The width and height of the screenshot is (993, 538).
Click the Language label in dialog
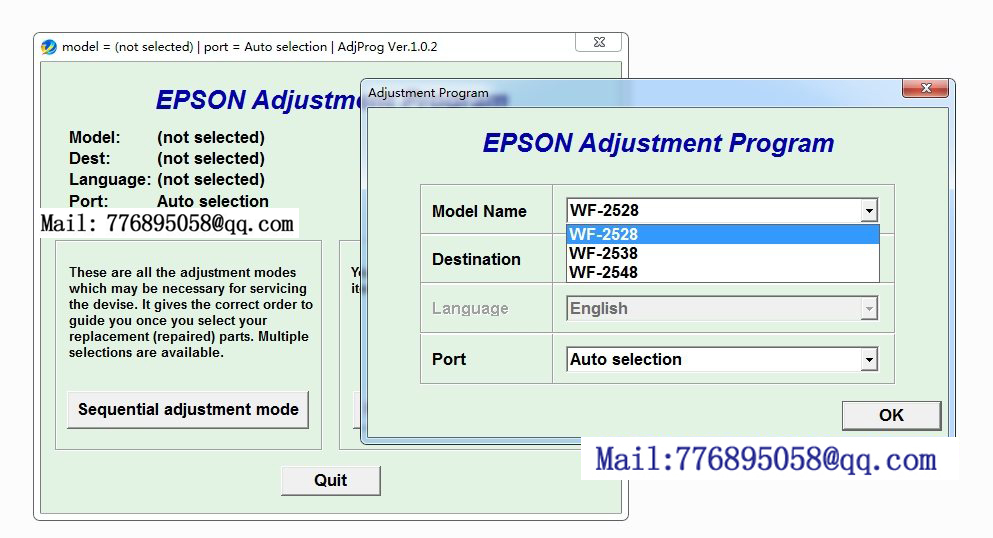tap(470, 309)
